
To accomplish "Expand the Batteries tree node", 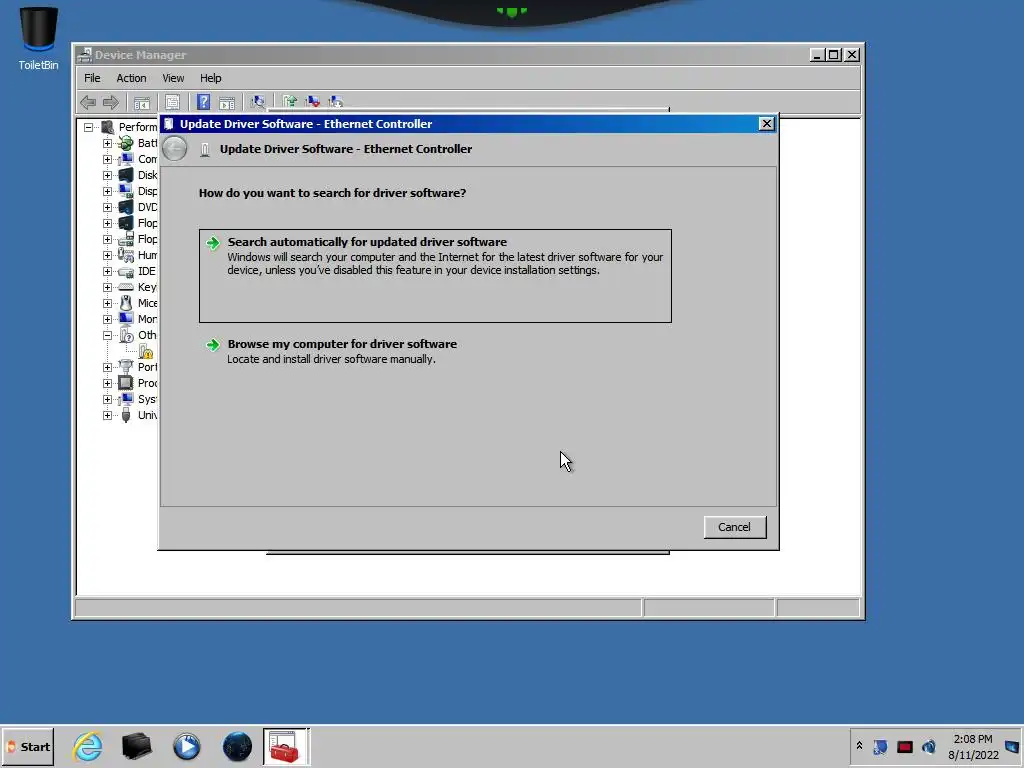I will 107,143.
